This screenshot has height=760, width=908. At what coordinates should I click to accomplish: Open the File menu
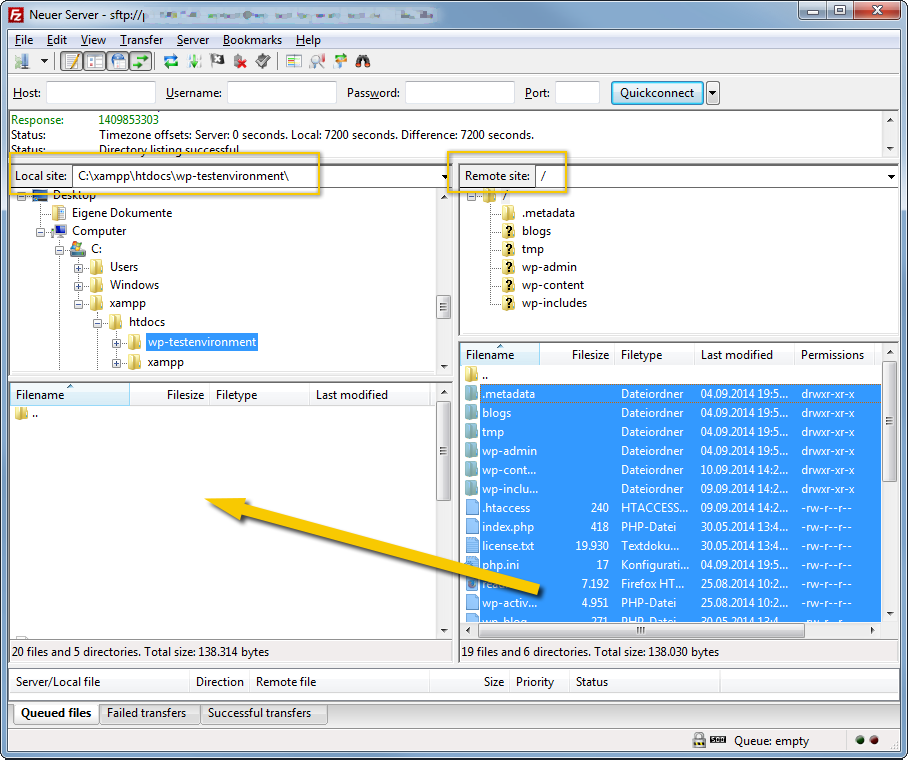click(24, 40)
